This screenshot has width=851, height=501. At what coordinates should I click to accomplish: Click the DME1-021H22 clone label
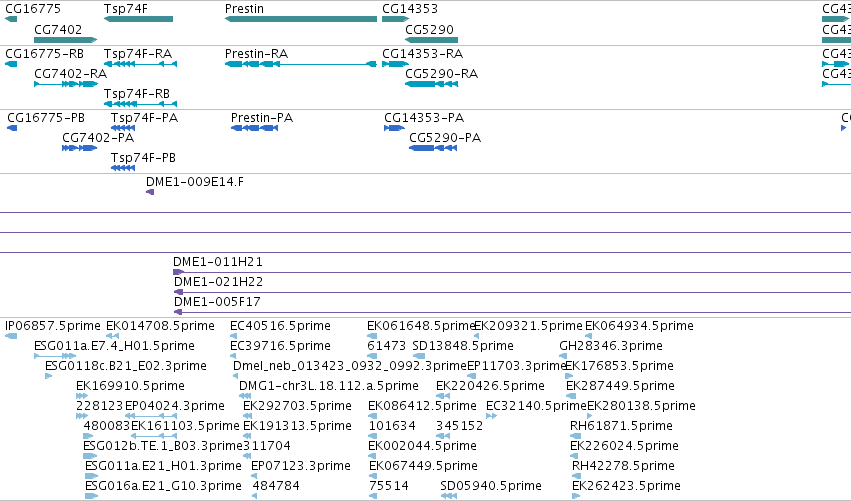point(218,282)
